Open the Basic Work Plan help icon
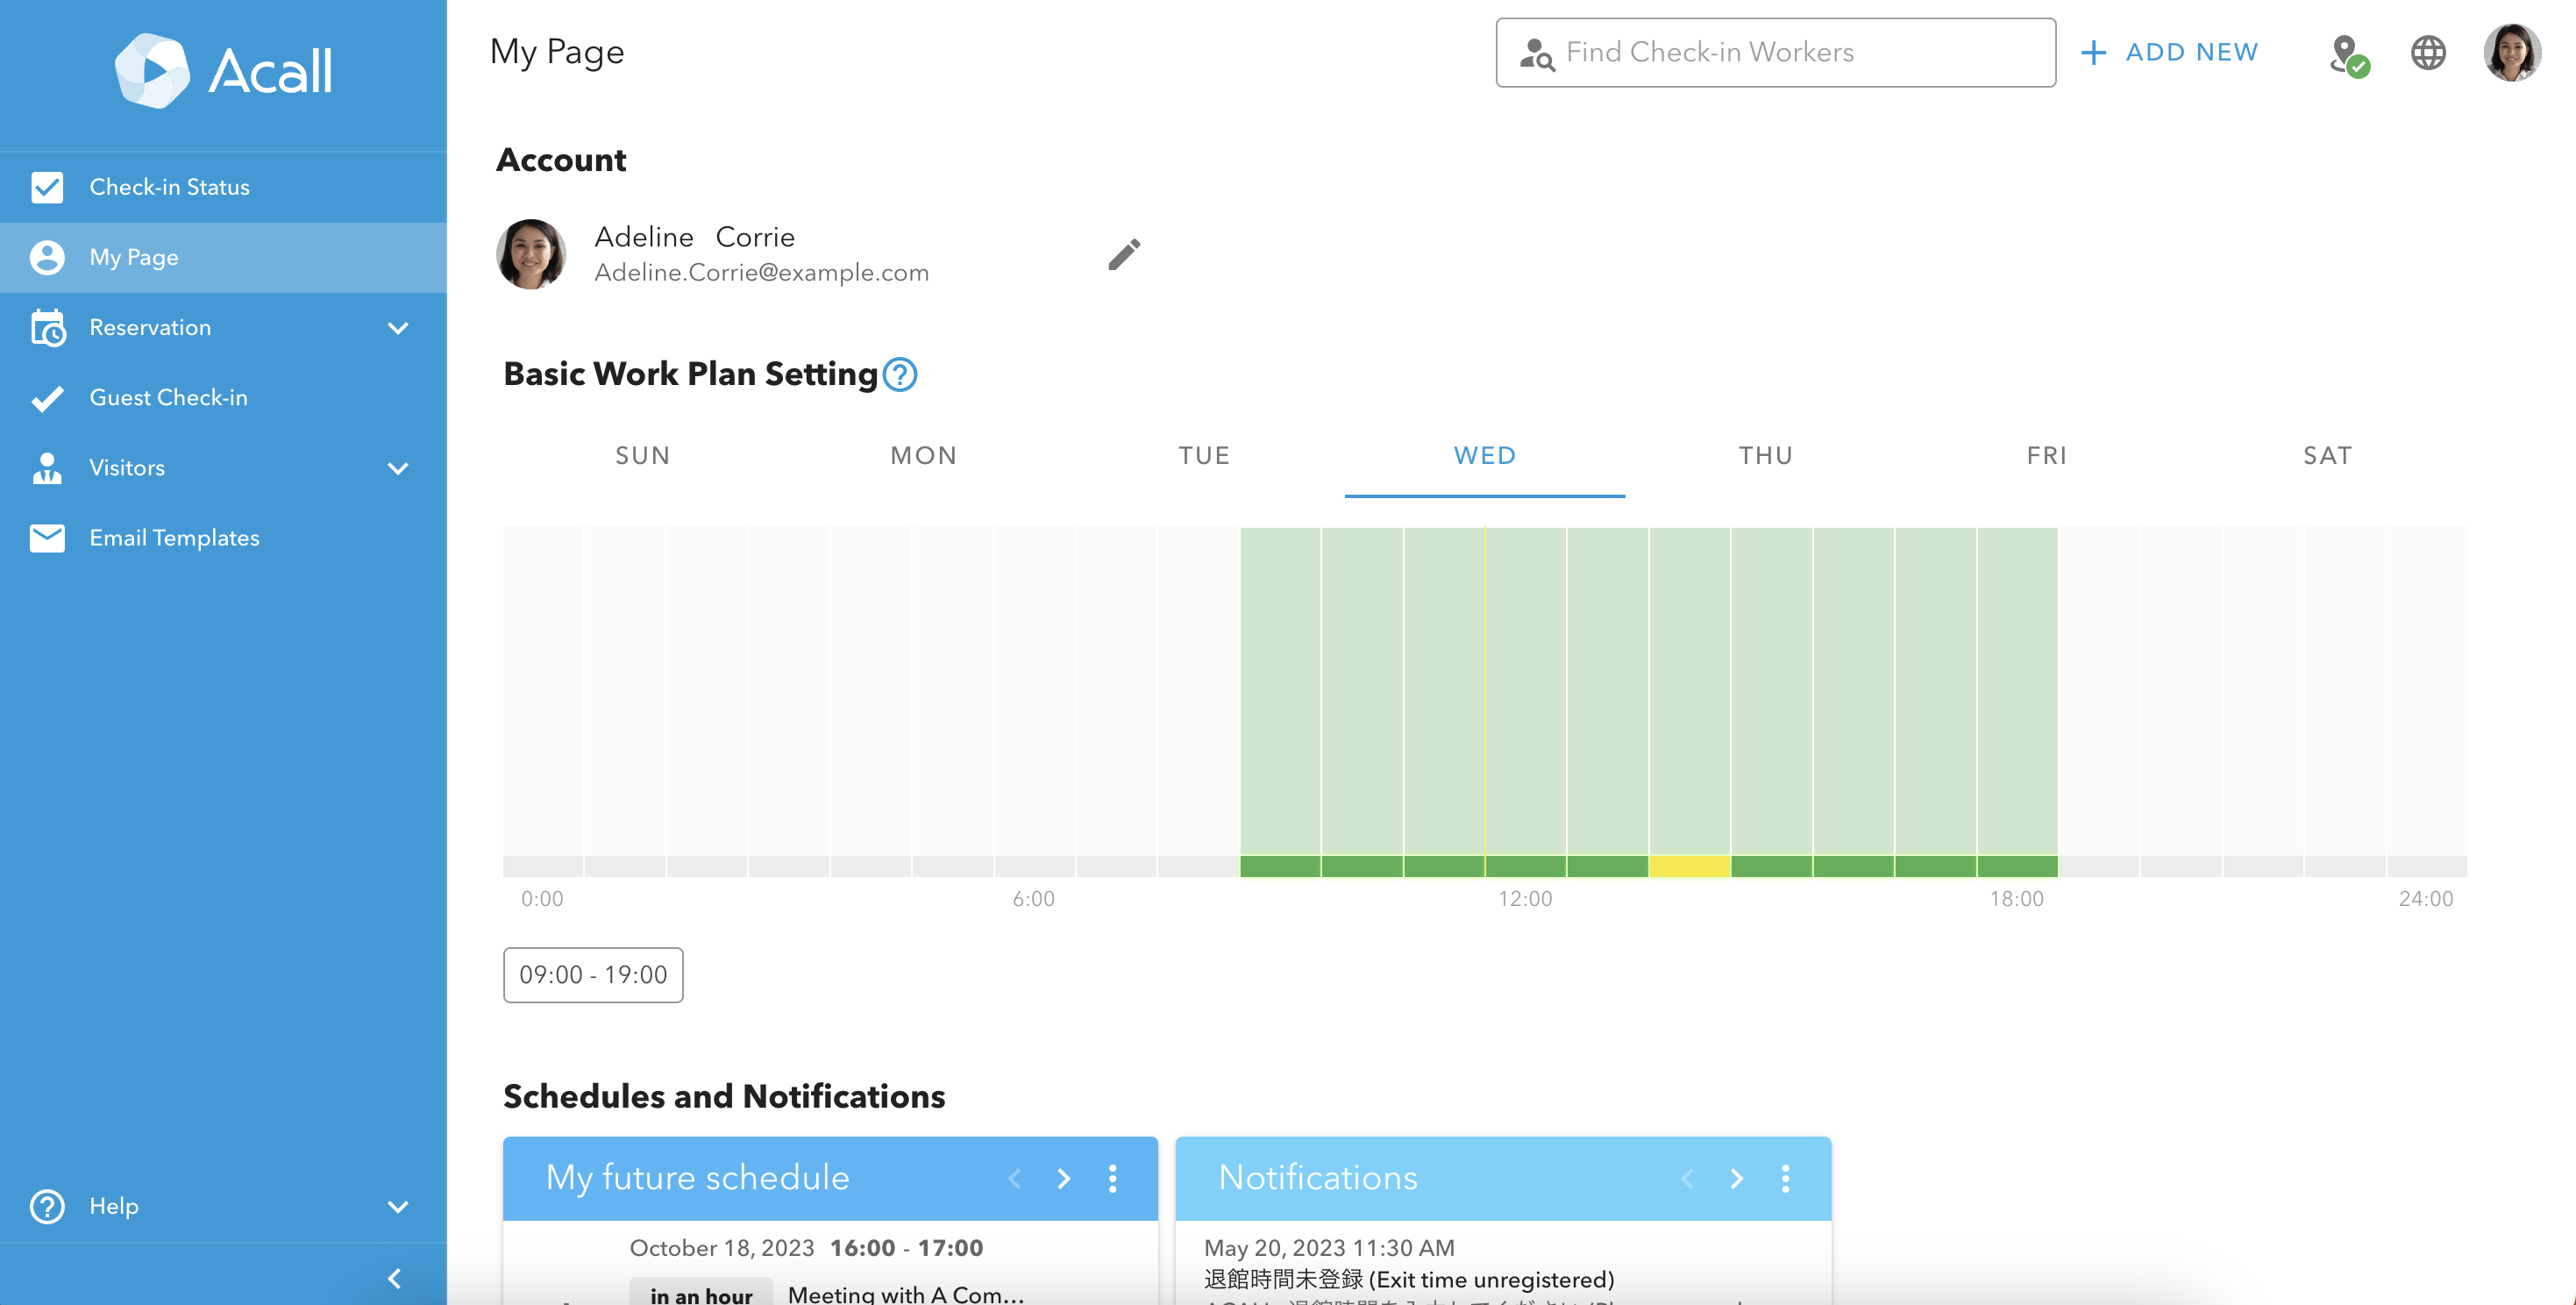This screenshot has width=2576, height=1305. (x=900, y=374)
